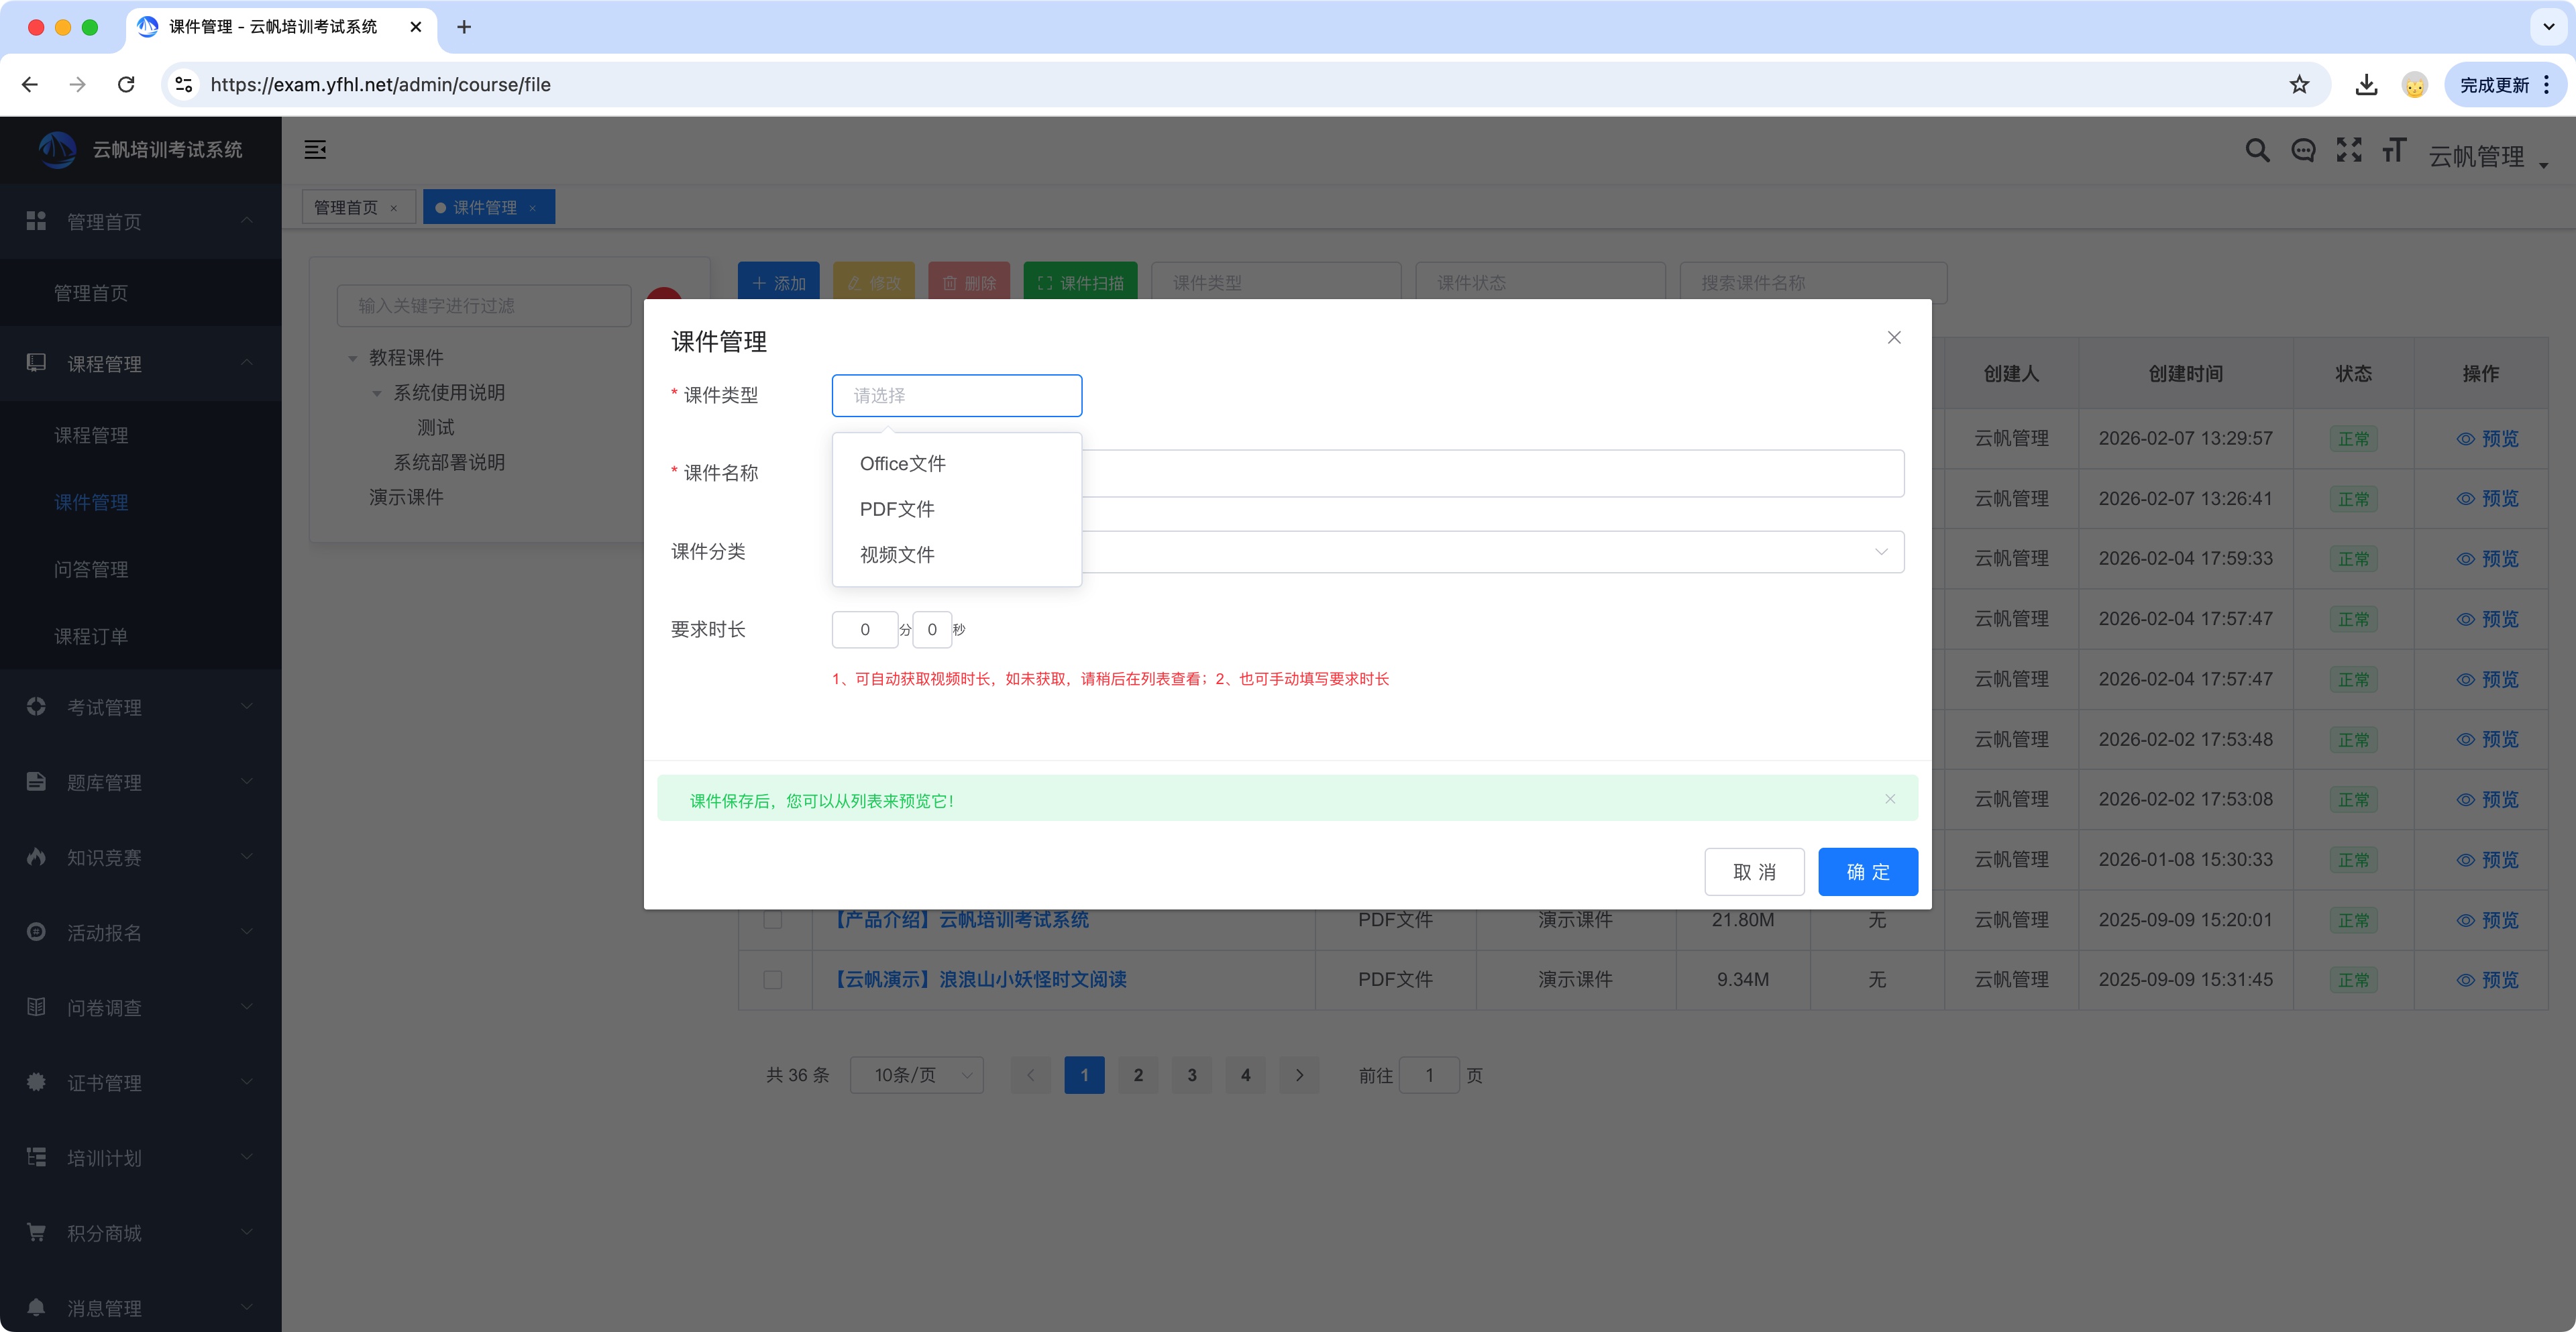Click the browser downloads icon
Screen dimensions: 2576x1332
pyautogui.click(x=2366, y=84)
